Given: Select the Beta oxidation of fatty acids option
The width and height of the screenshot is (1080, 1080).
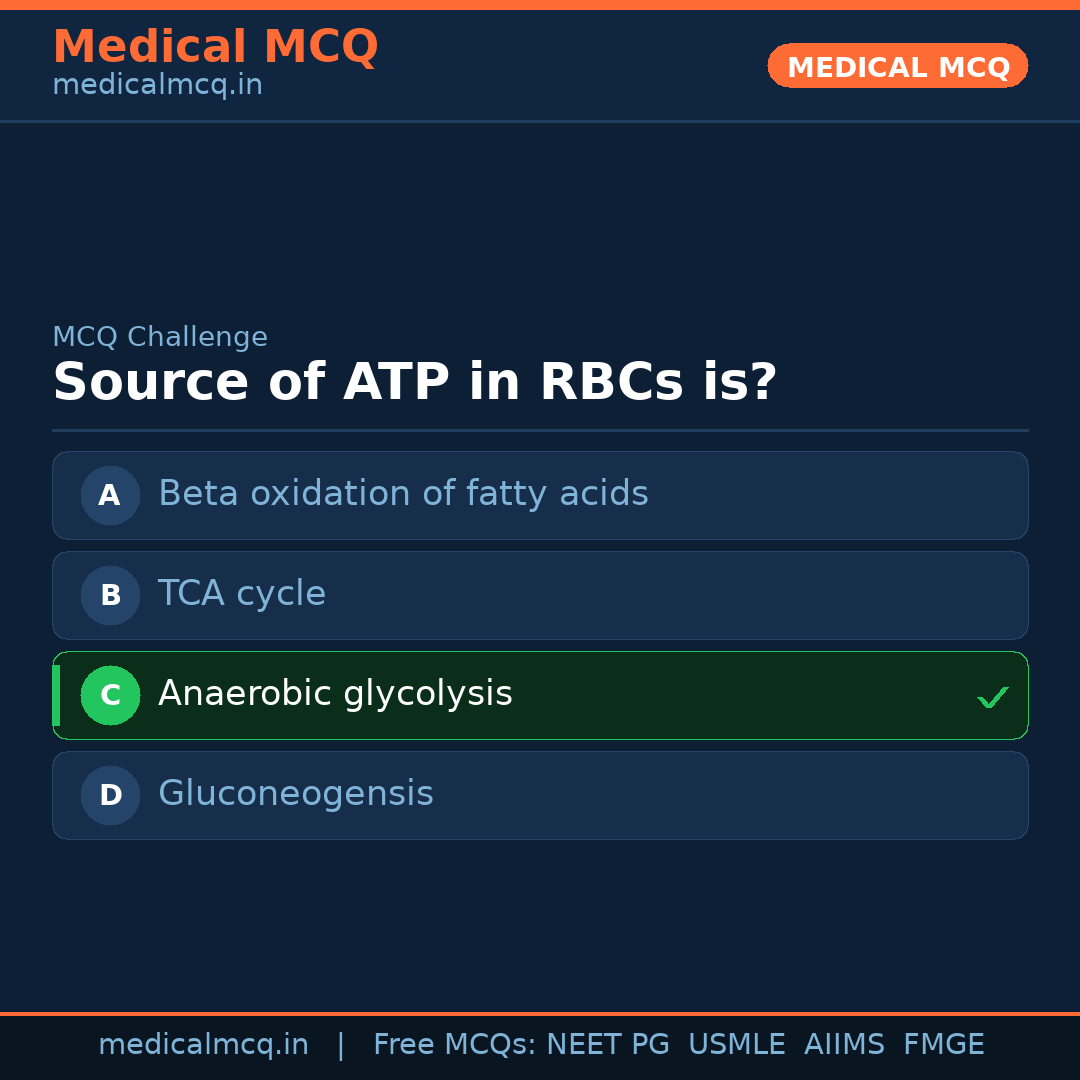Looking at the screenshot, I should click(403, 494).
